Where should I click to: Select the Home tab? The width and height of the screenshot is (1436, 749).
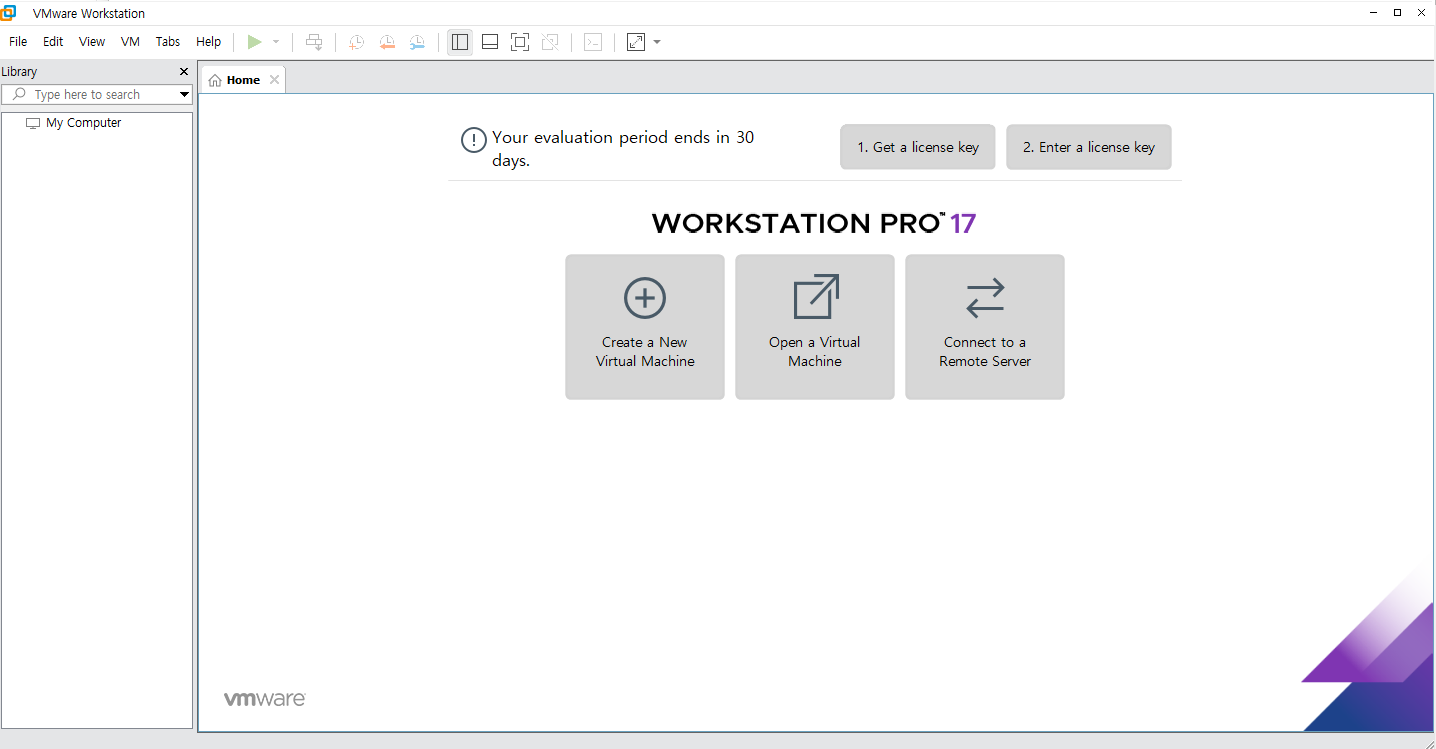pos(243,80)
